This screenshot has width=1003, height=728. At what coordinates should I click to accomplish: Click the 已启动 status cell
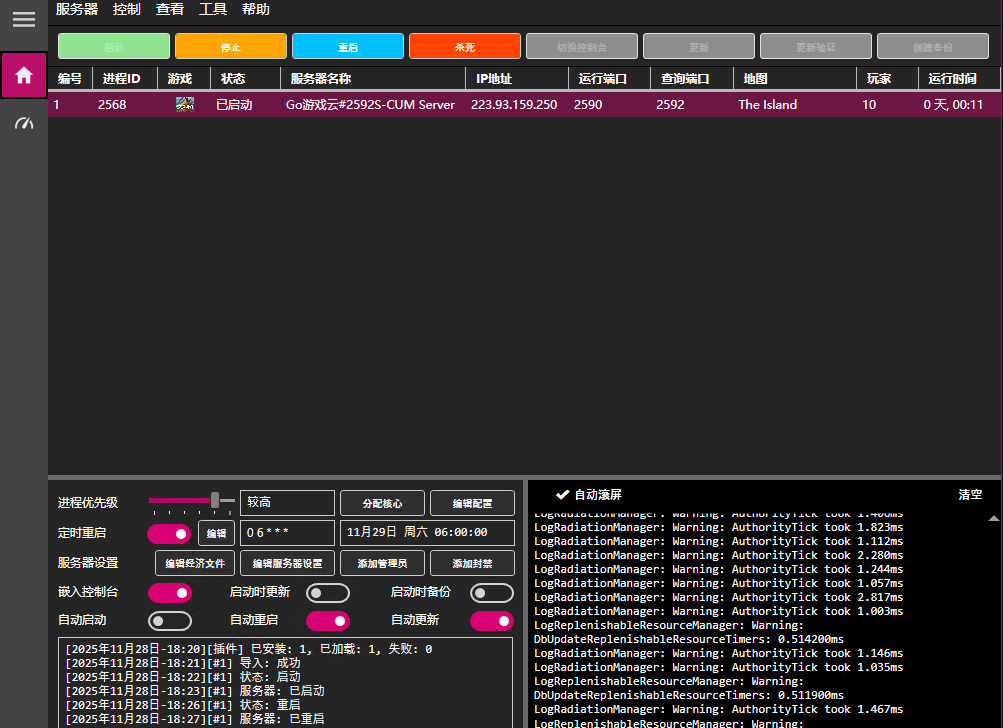[234, 105]
